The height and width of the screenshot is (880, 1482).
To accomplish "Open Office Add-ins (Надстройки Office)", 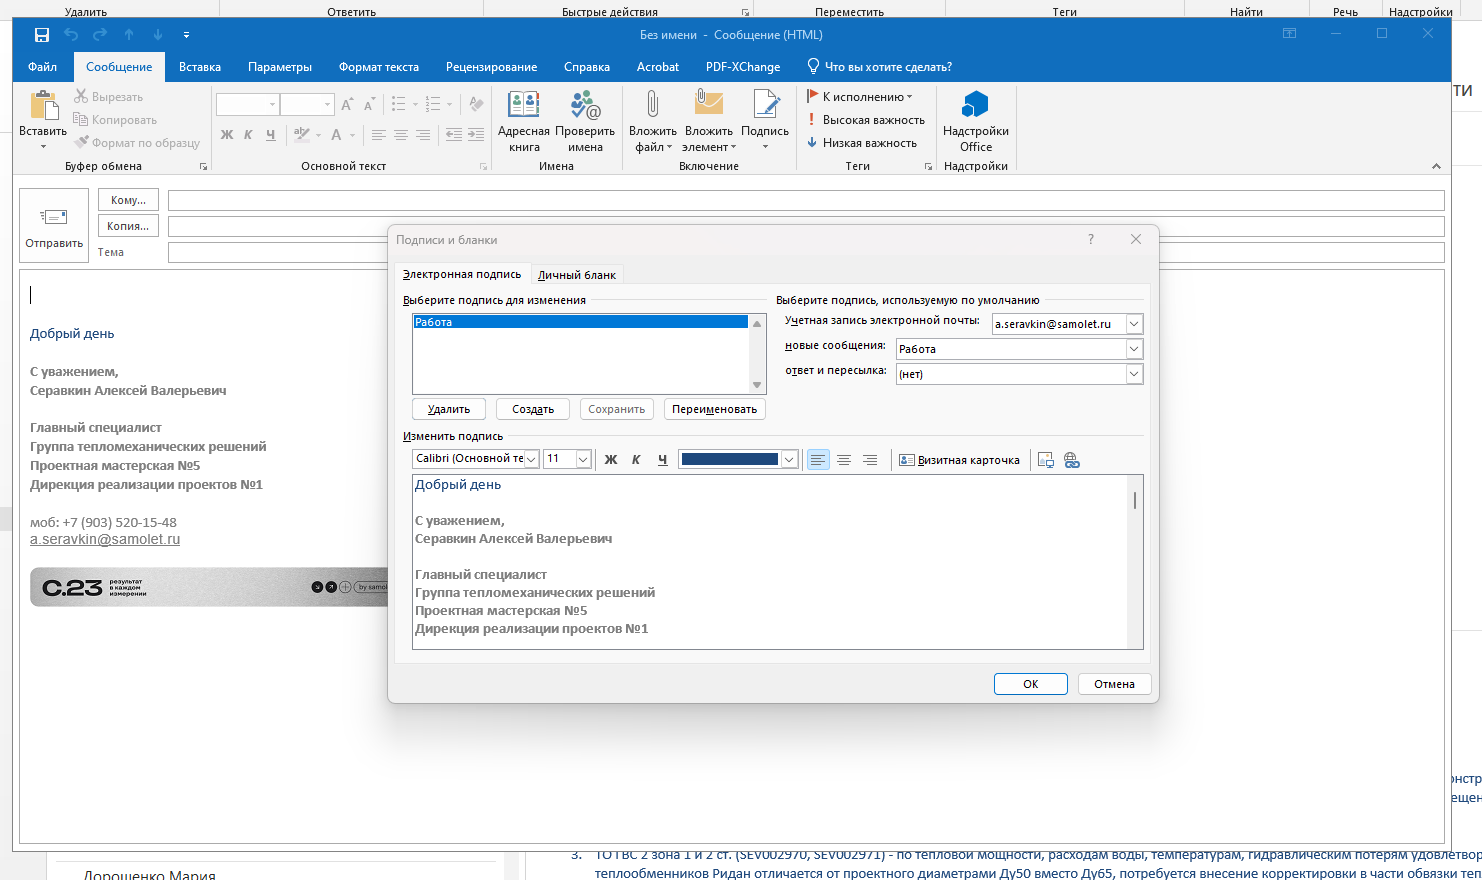I will (x=976, y=120).
